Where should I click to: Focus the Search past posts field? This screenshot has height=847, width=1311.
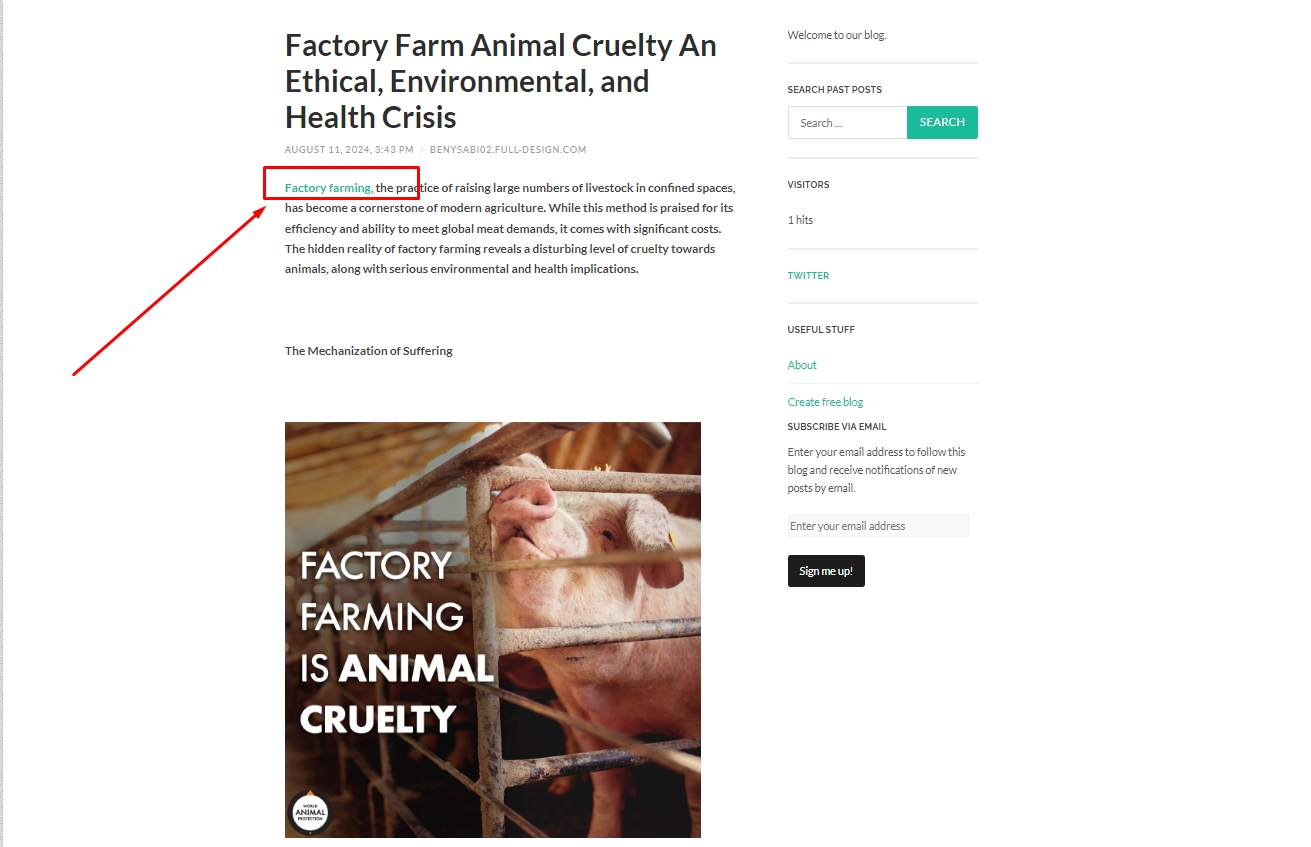click(x=847, y=123)
